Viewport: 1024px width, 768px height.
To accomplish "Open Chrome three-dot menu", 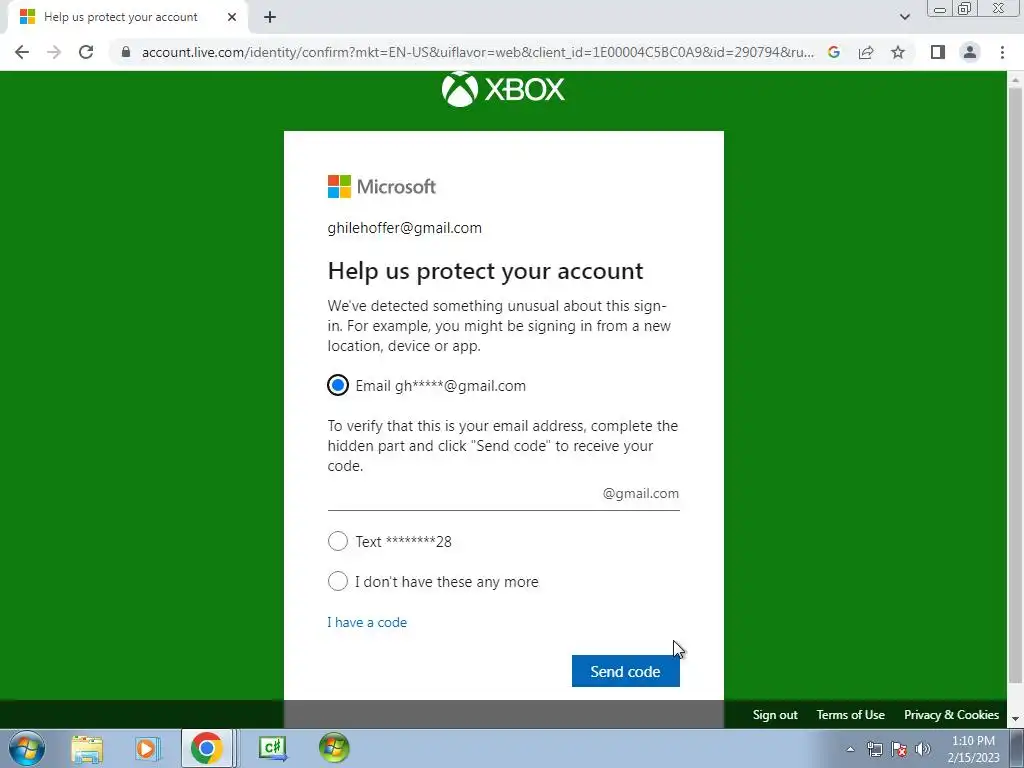I will (1002, 52).
